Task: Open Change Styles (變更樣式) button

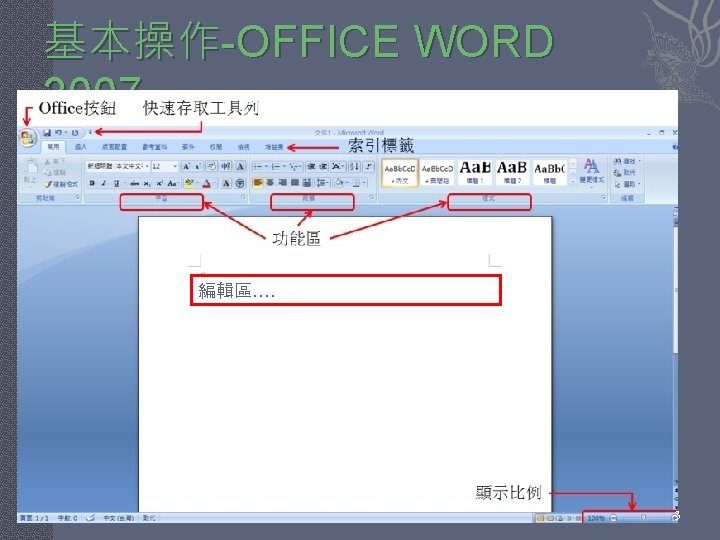Action: click(591, 171)
